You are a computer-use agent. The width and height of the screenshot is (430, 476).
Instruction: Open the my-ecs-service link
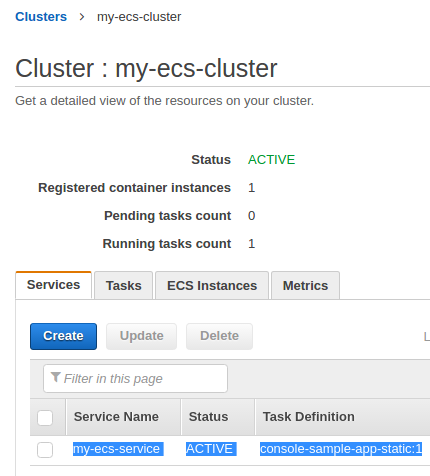(116, 449)
